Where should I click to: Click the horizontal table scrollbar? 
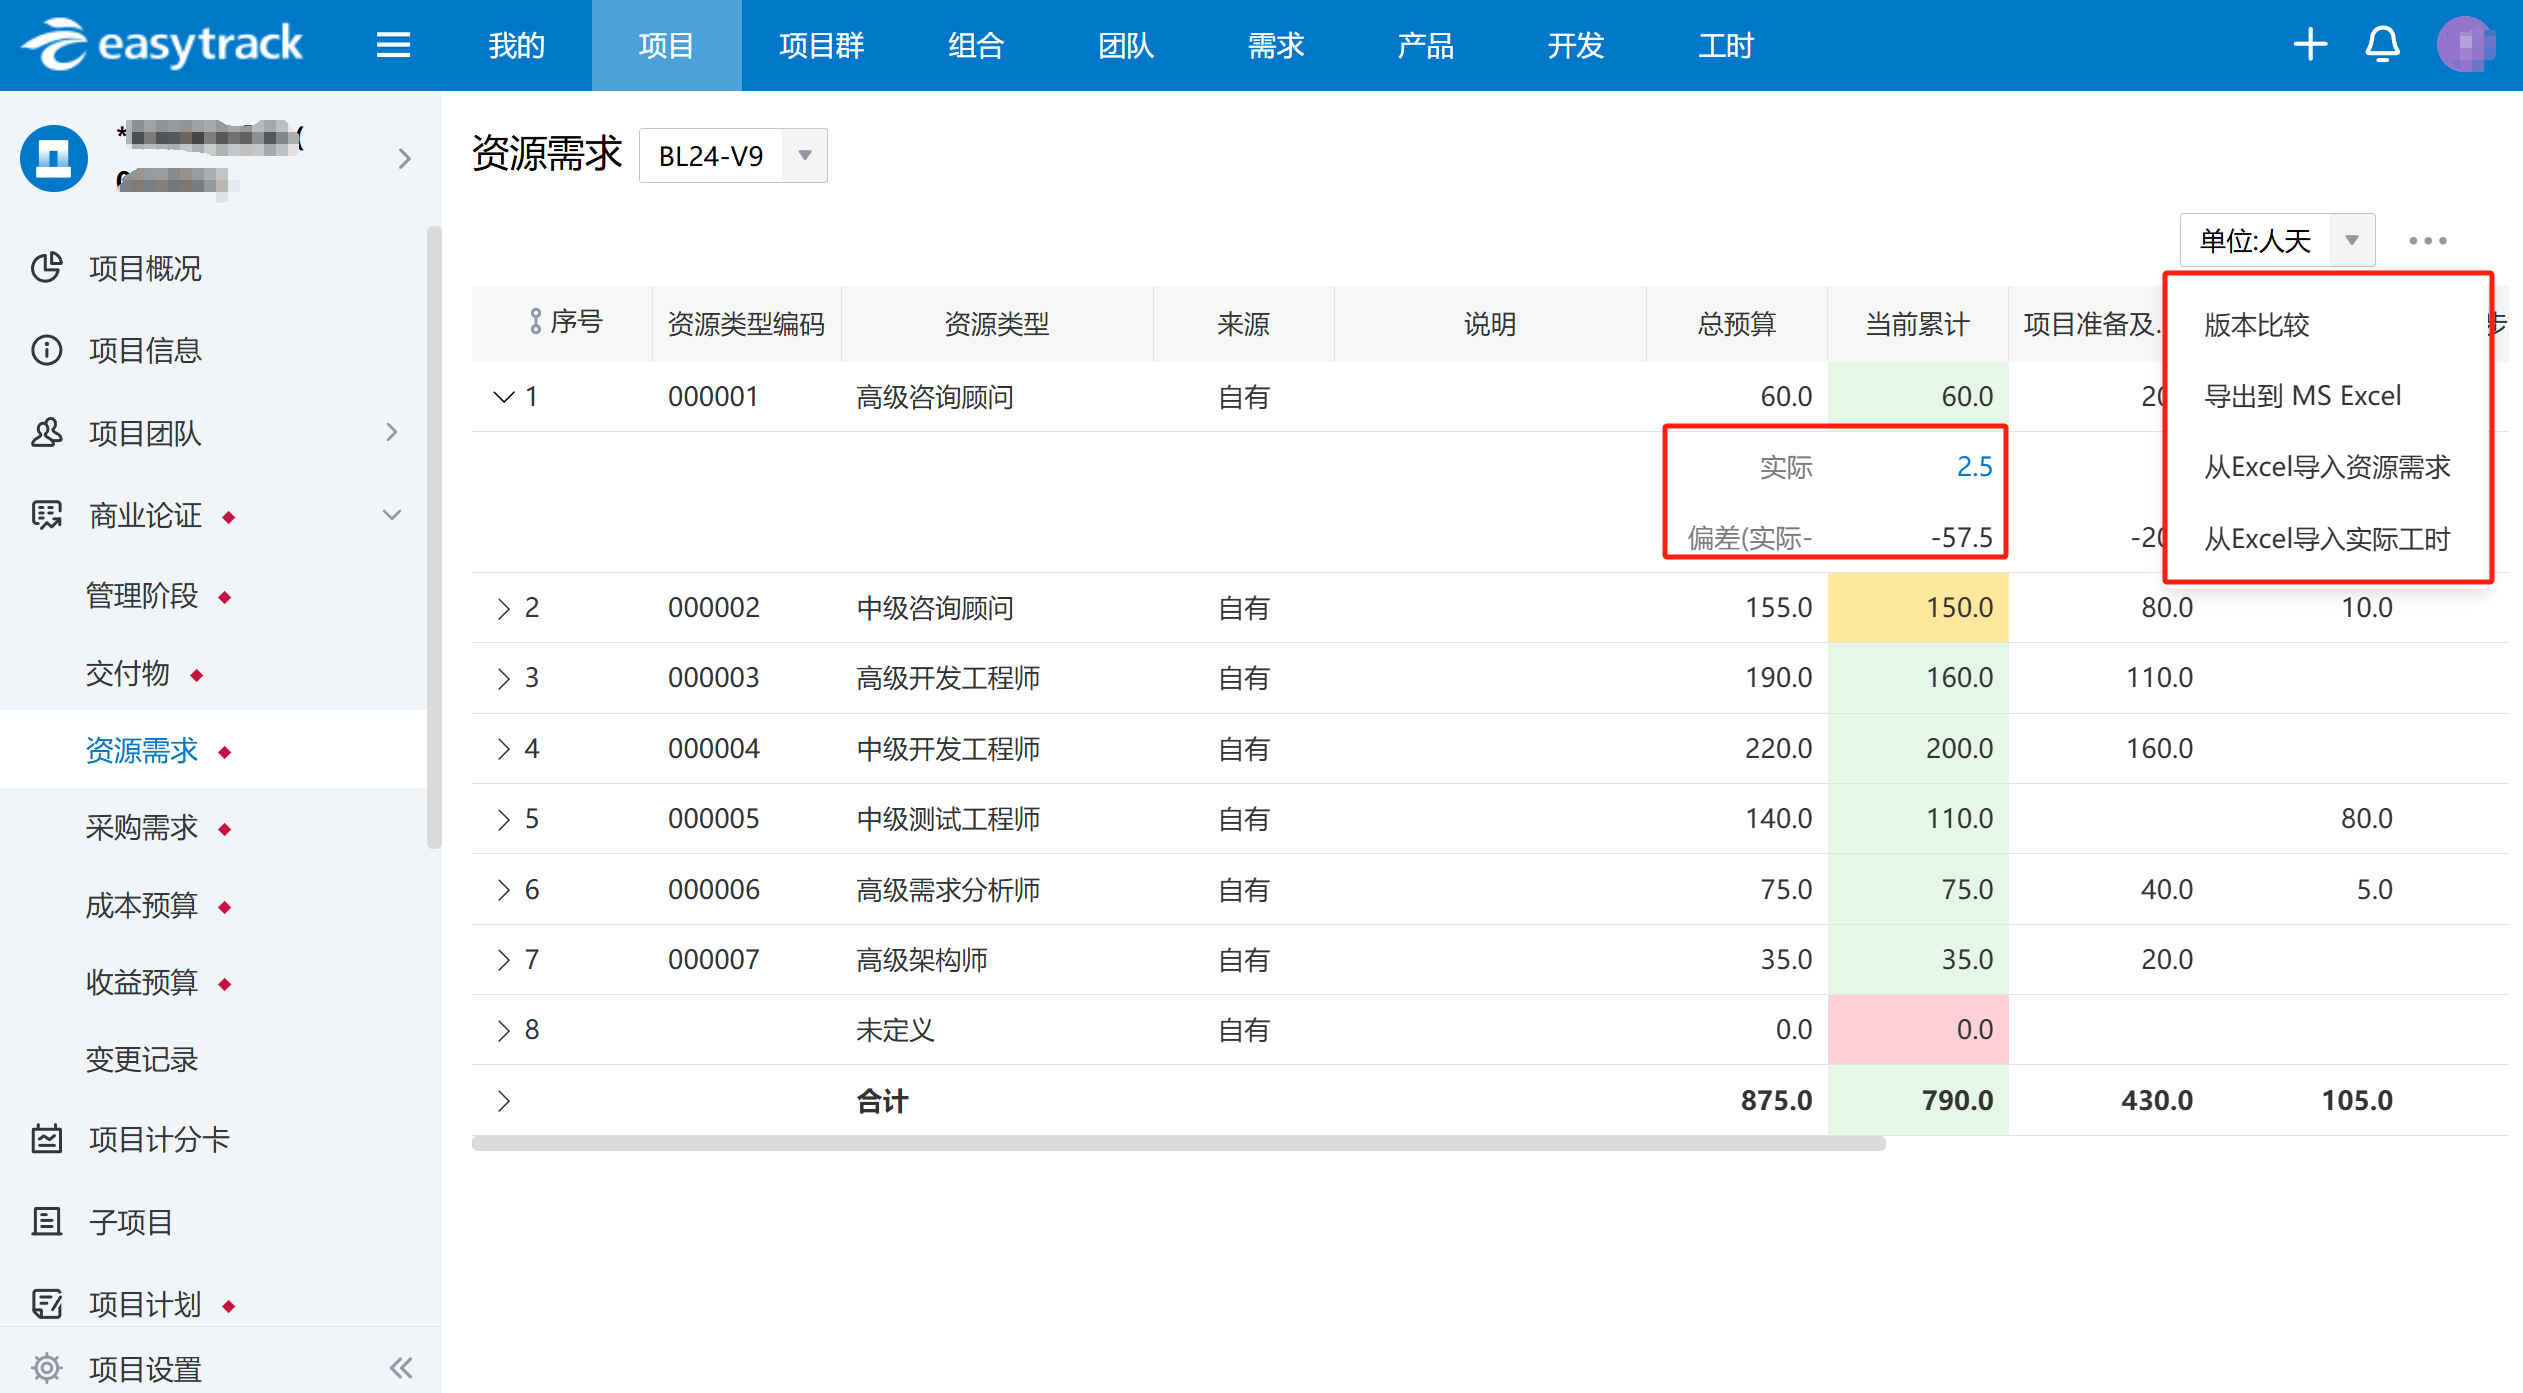pyautogui.click(x=1178, y=1144)
